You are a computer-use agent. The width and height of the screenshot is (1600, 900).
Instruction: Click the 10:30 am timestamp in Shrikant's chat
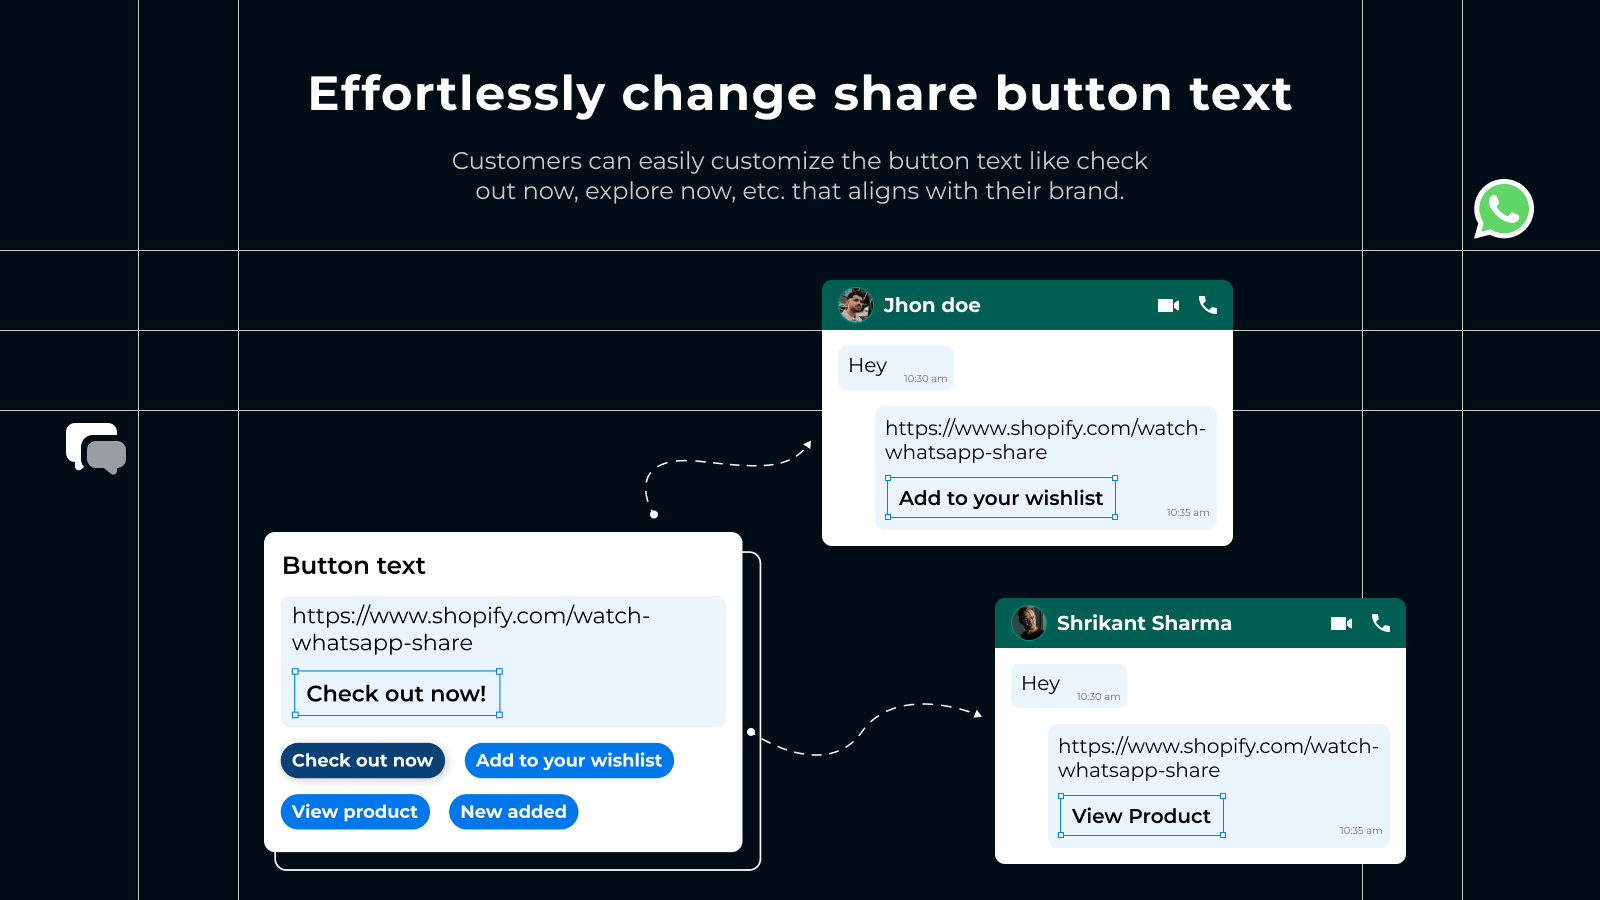click(1098, 697)
